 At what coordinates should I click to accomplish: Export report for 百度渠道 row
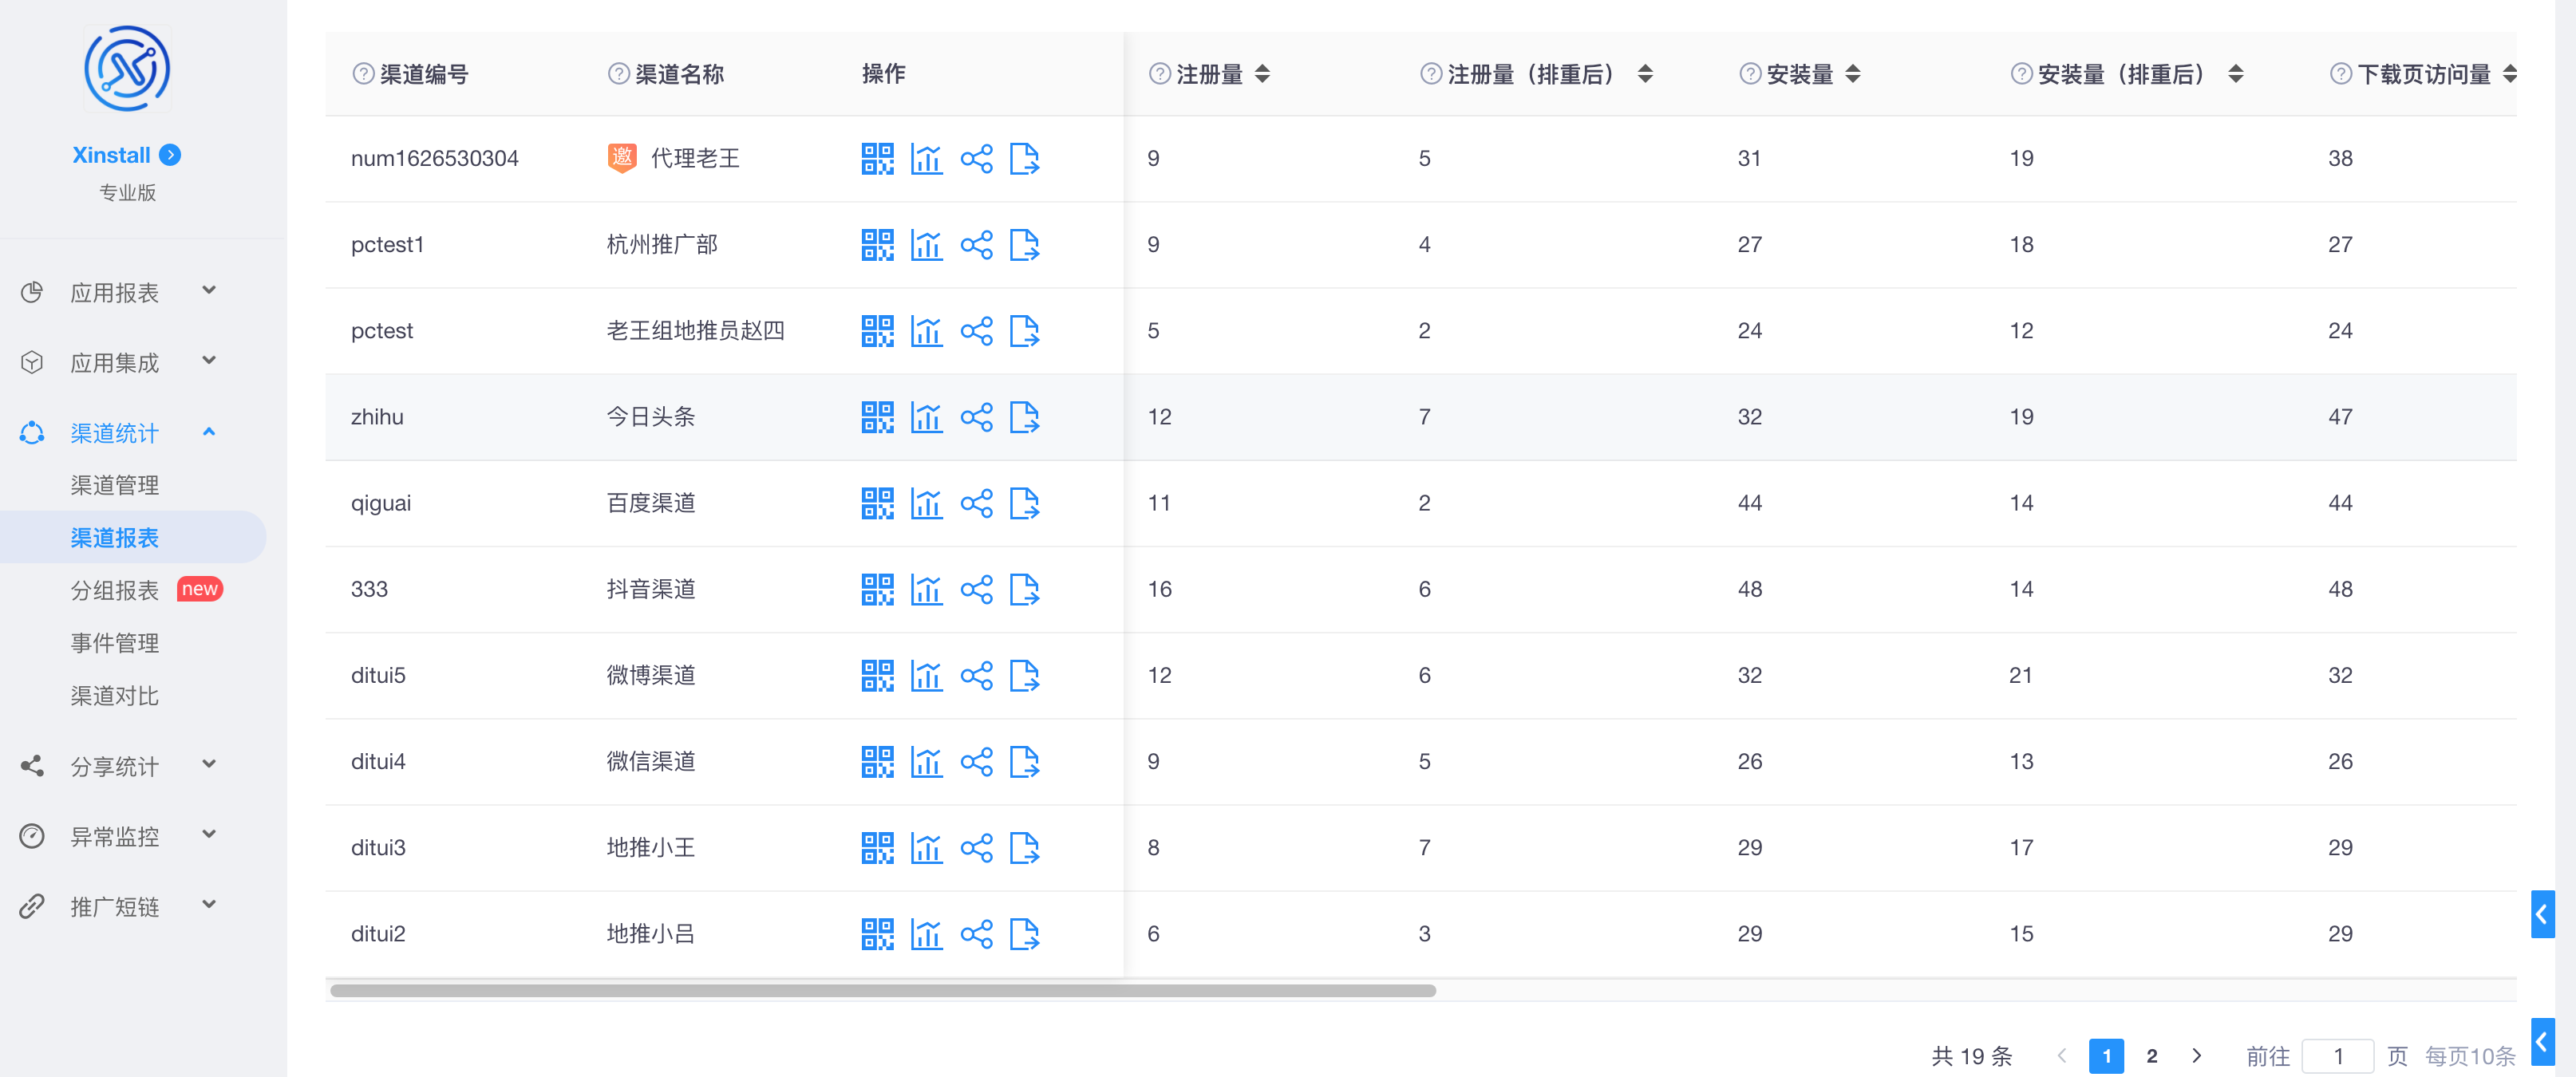click(x=1024, y=503)
